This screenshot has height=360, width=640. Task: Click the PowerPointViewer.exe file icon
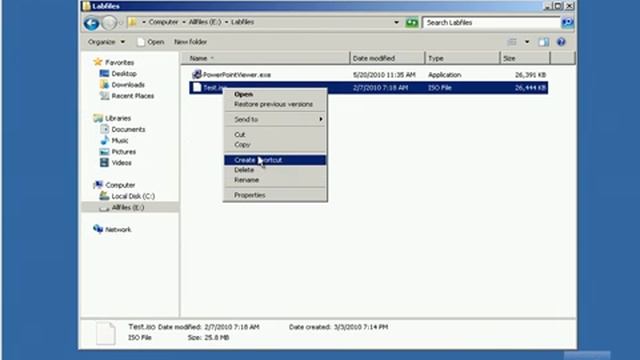pos(197,74)
